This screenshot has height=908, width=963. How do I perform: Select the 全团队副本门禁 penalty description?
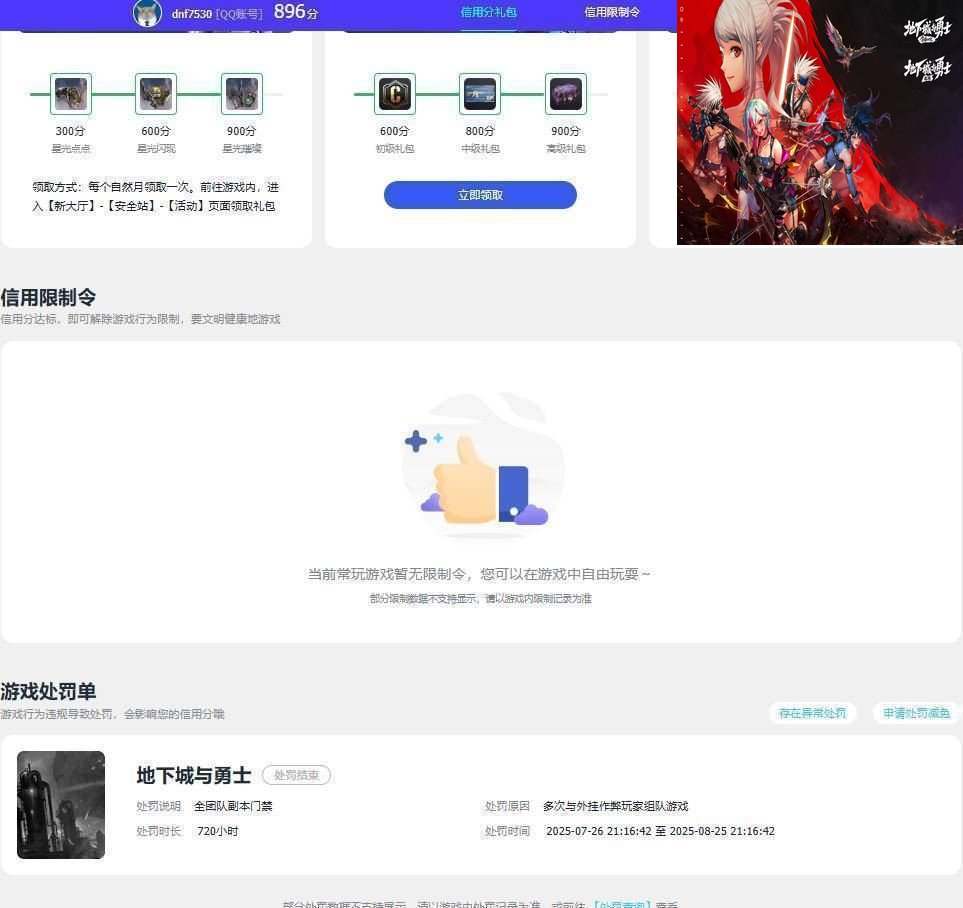coord(233,806)
